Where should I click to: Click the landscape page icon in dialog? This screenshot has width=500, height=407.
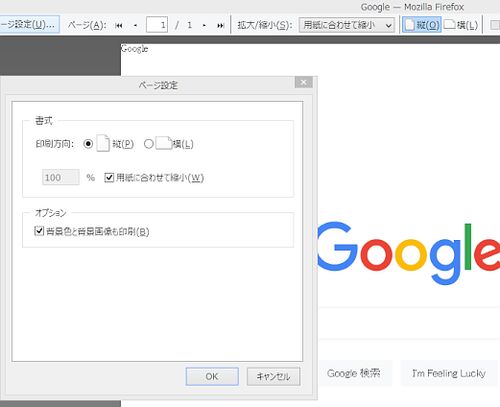pyautogui.click(x=164, y=143)
